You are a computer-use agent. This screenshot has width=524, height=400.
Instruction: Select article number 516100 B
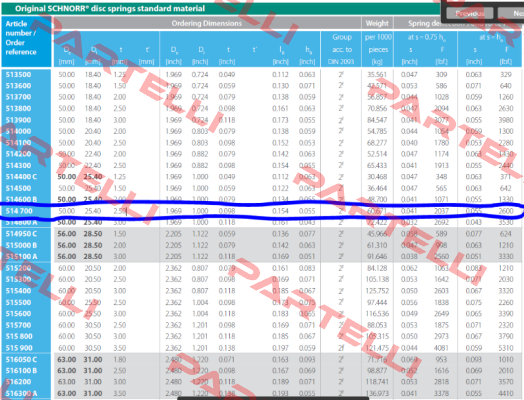tap(21, 371)
